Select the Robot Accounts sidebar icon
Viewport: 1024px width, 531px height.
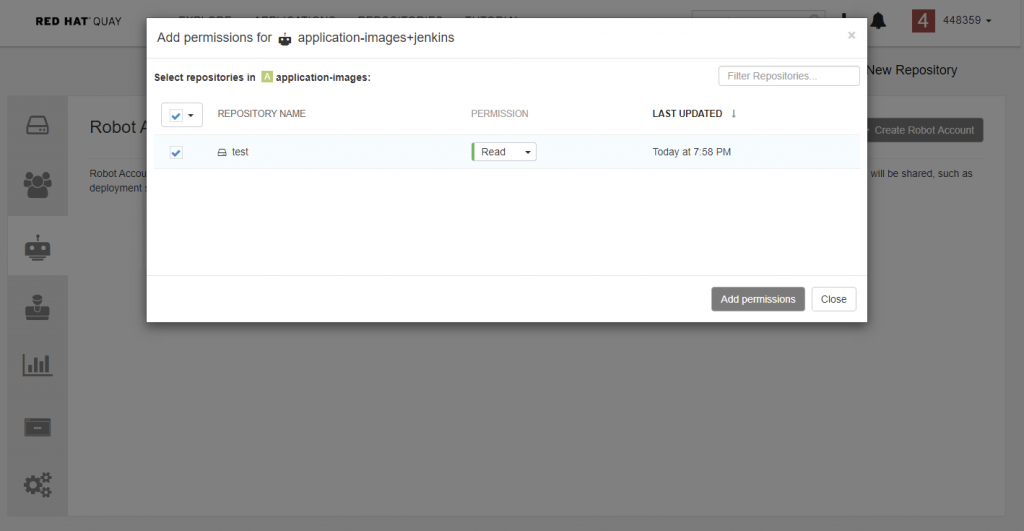[x=37, y=248]
